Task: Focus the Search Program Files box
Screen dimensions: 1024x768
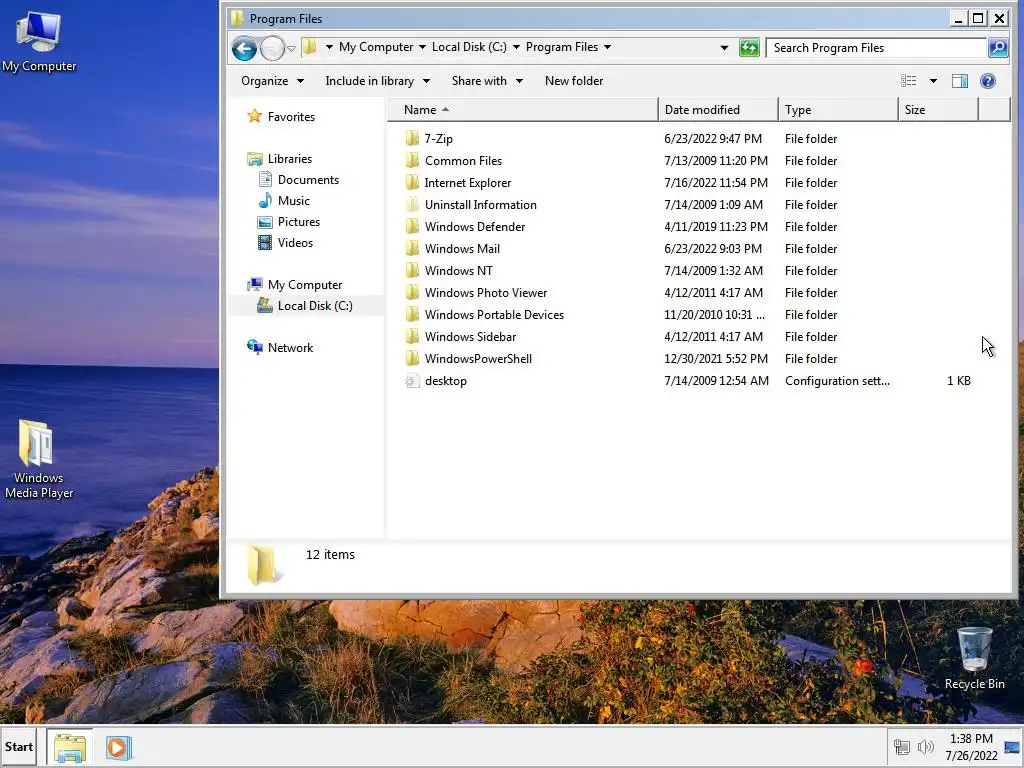Action: point(876,48)
